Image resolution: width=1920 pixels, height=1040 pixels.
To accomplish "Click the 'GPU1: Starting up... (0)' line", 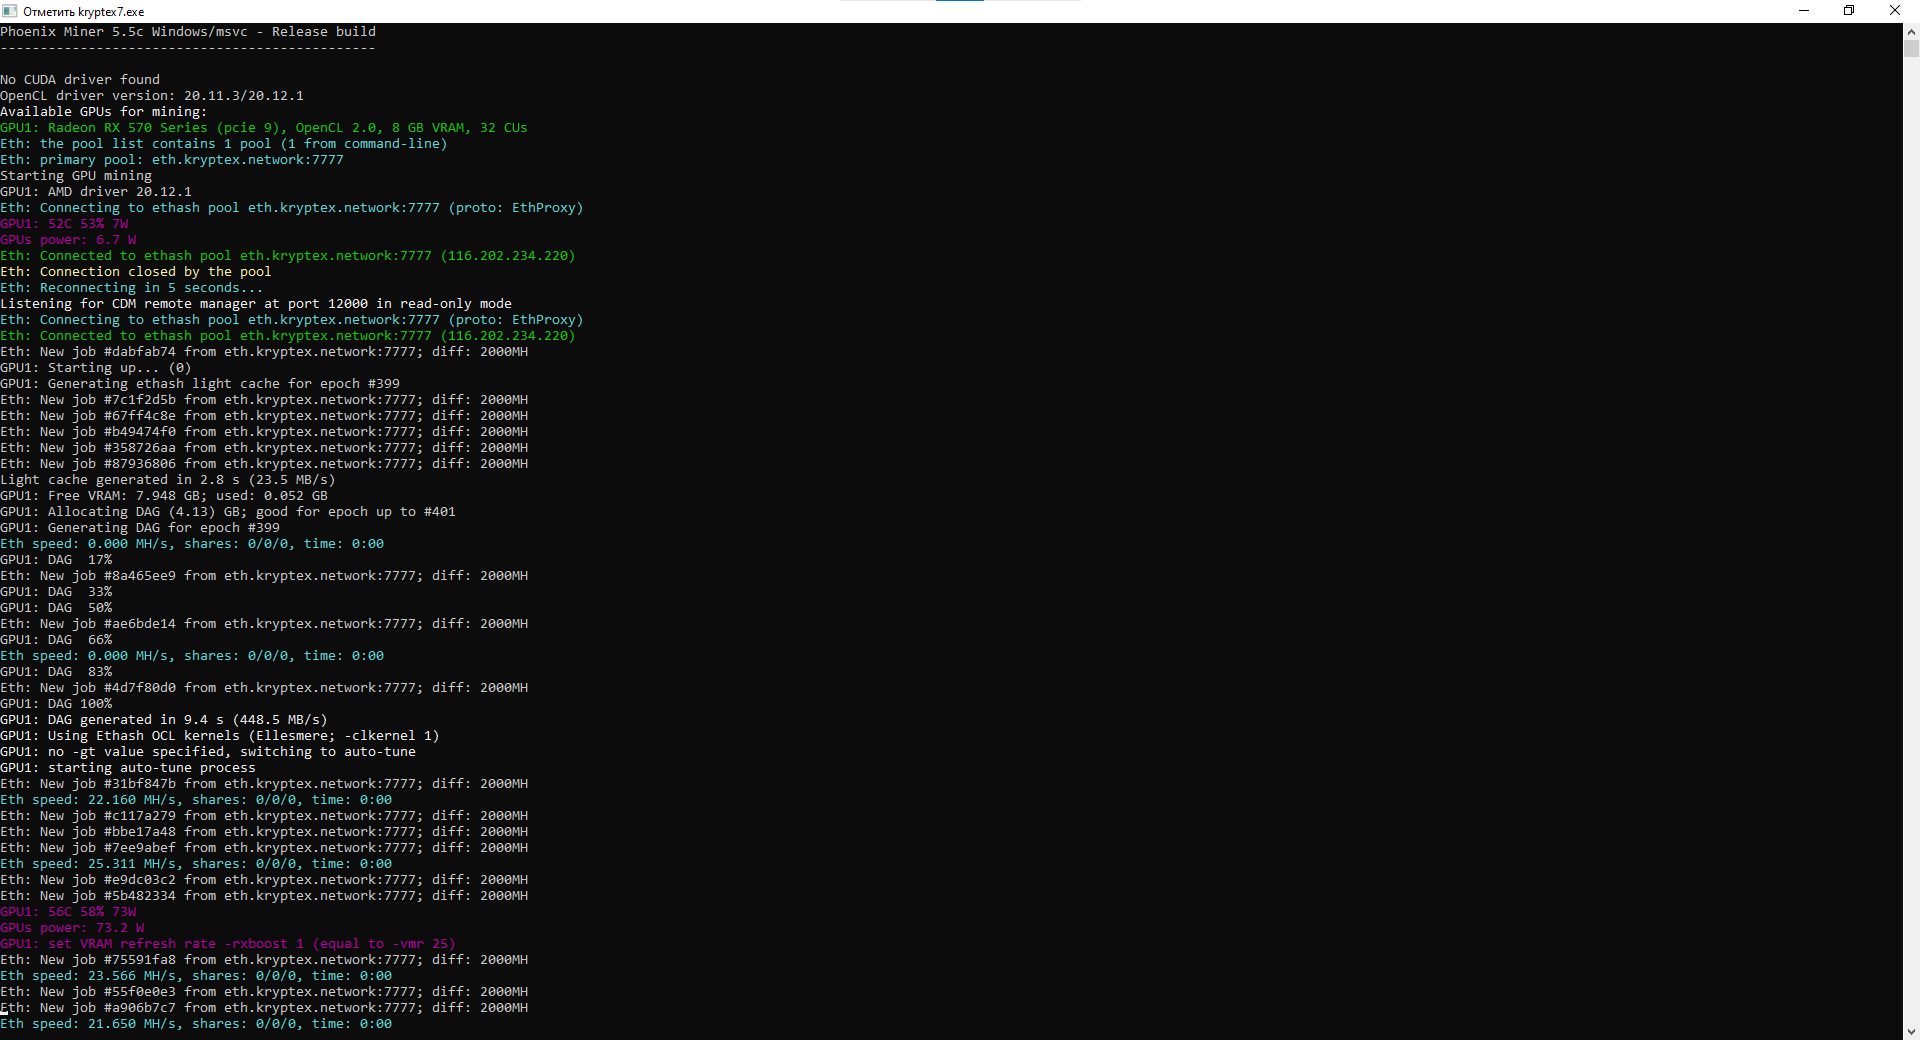I will (x=96, y=368).
